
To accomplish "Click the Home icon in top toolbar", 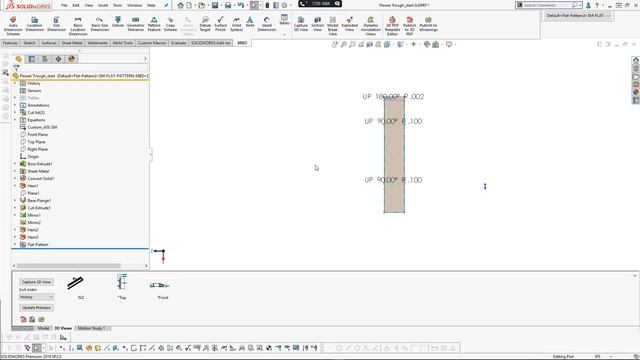I will click(180, 5).
